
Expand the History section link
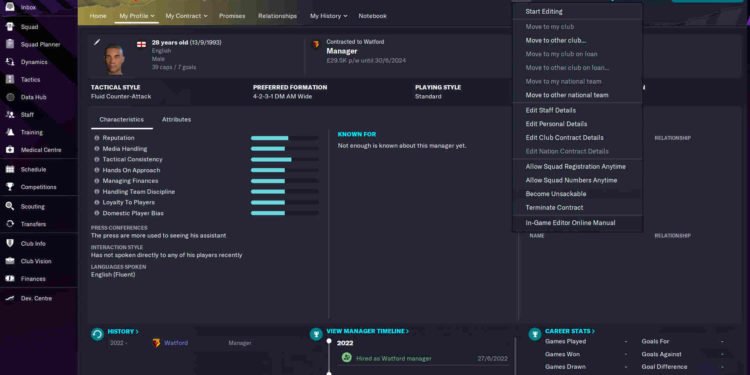pos(123,331)
